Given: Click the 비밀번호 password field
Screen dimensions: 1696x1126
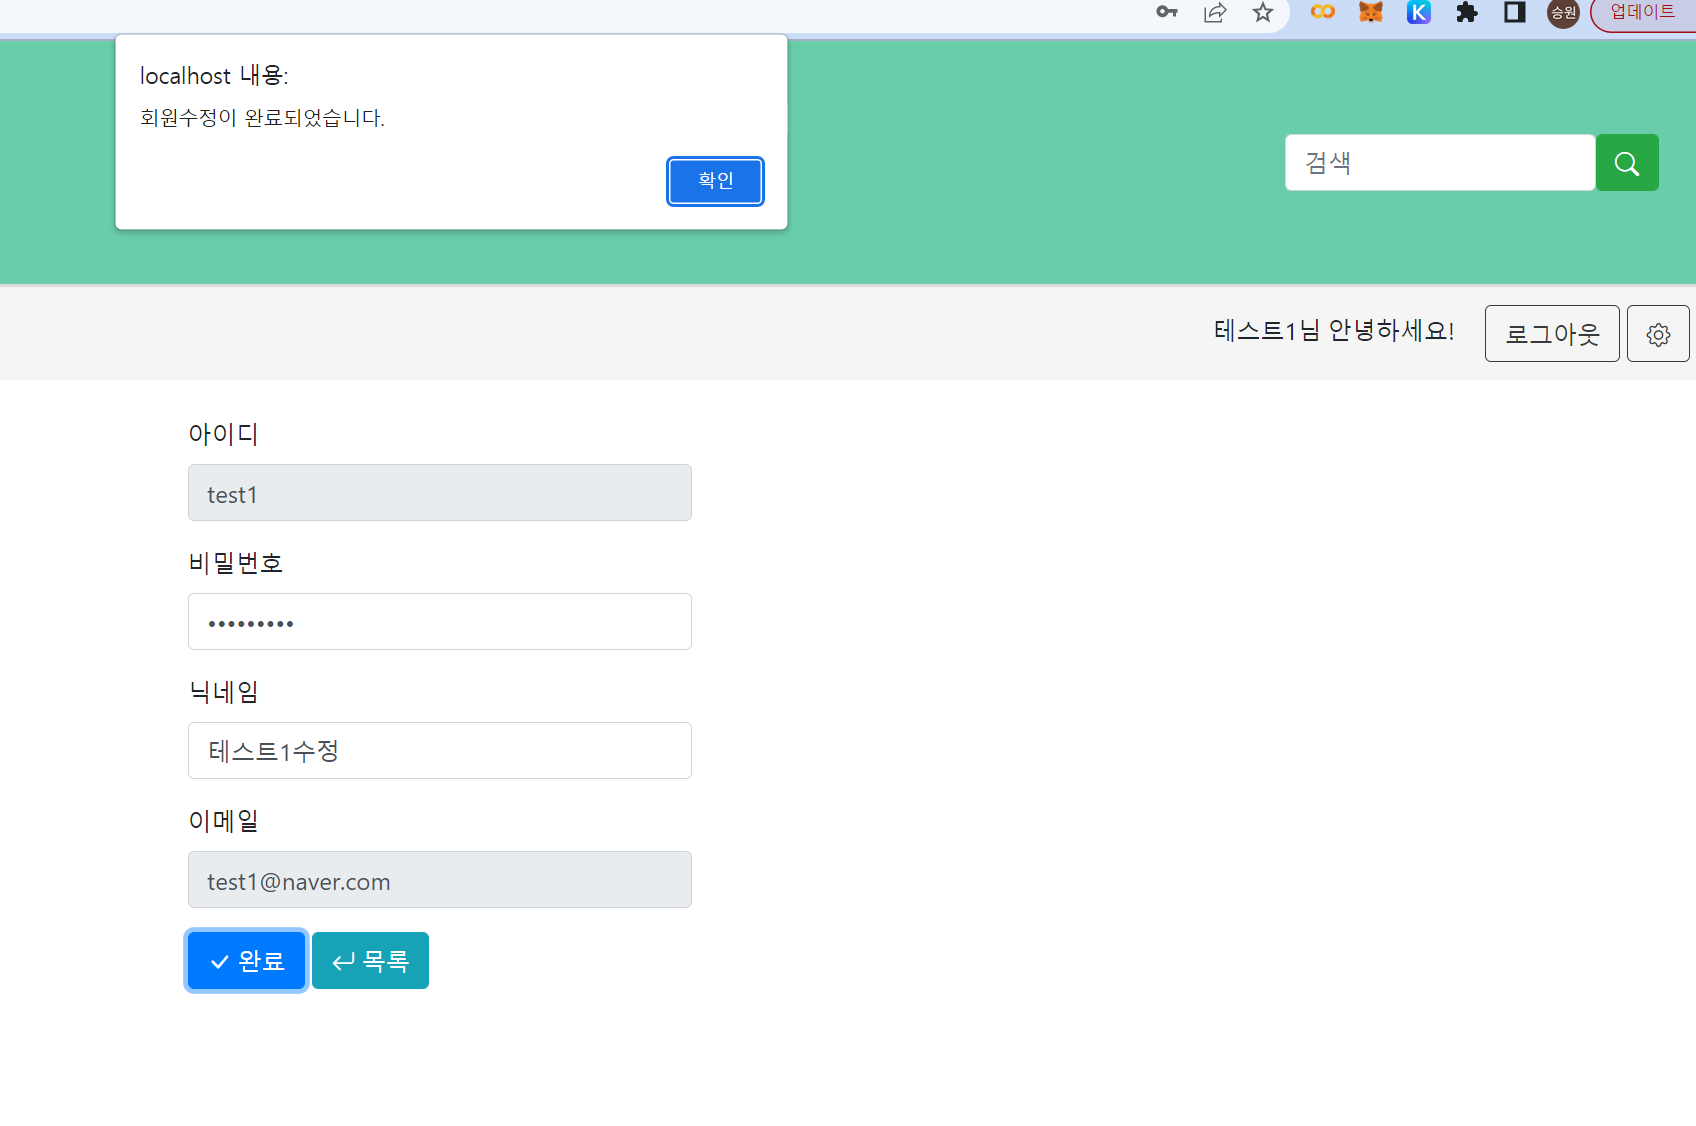Looking at the screenshot, I should [439, 621].
